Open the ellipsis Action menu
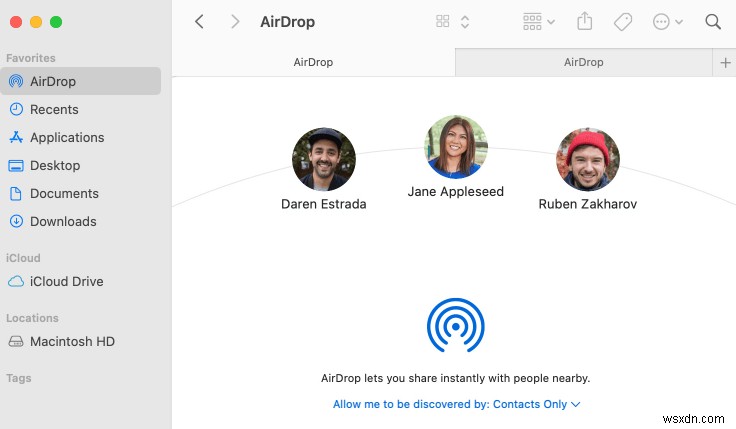Image resolution: width=736 pixels, height=429 pixels. click(x=667, y=22)
